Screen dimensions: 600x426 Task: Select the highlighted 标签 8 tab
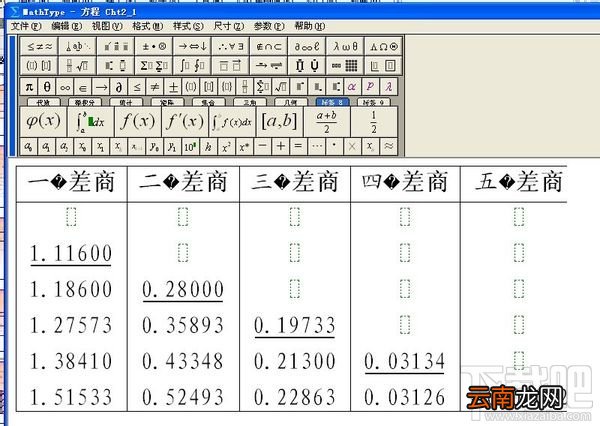[332, 102]
